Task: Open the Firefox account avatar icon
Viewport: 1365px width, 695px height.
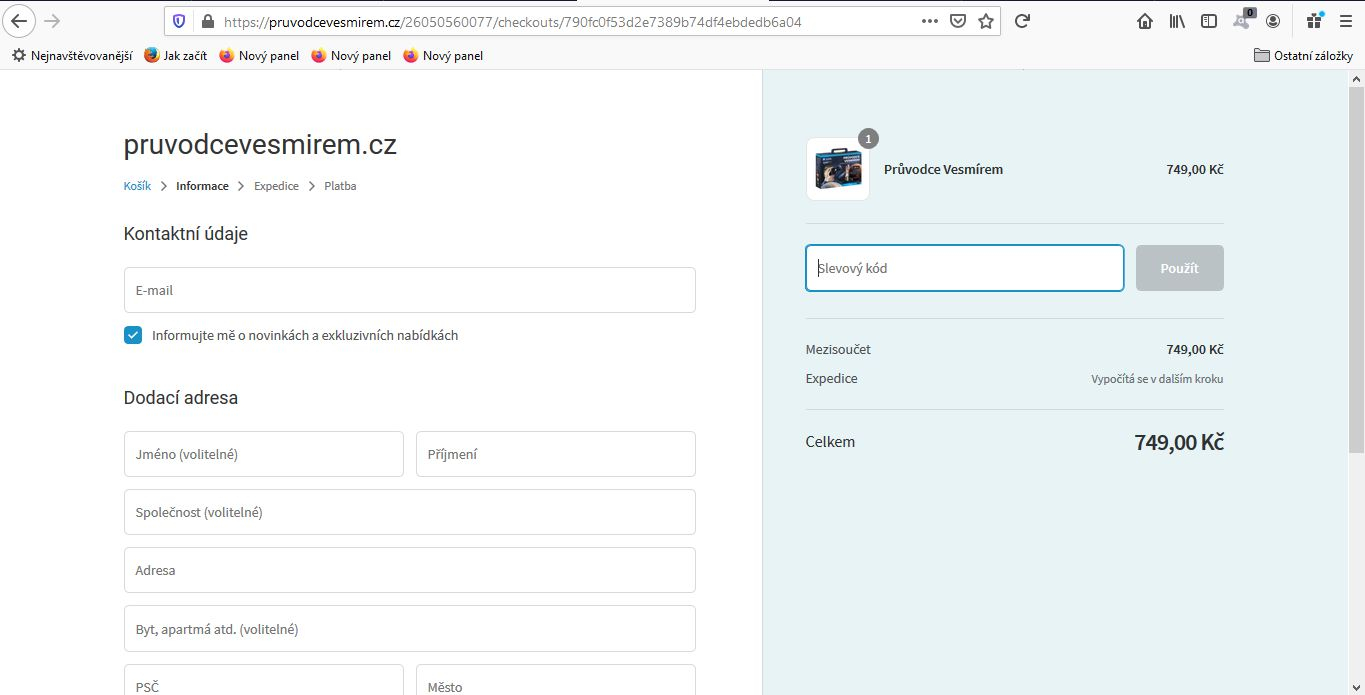Action: coord(1273,21)
